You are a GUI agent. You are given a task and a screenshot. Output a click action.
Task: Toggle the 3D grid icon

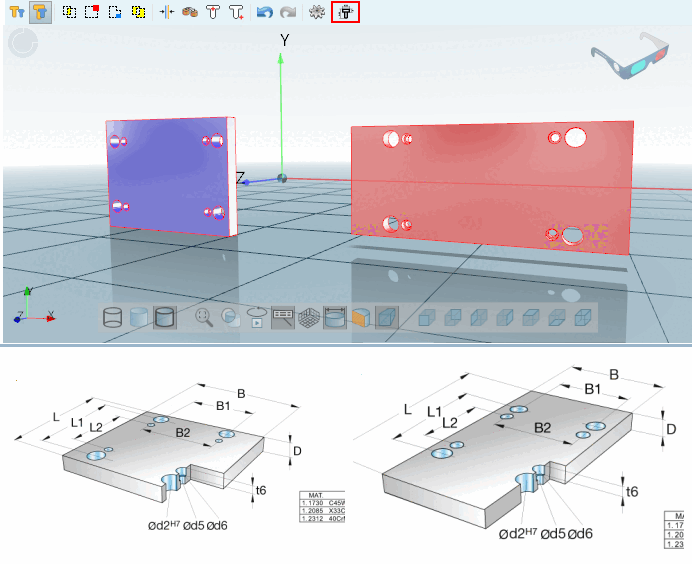pos(309,317)
